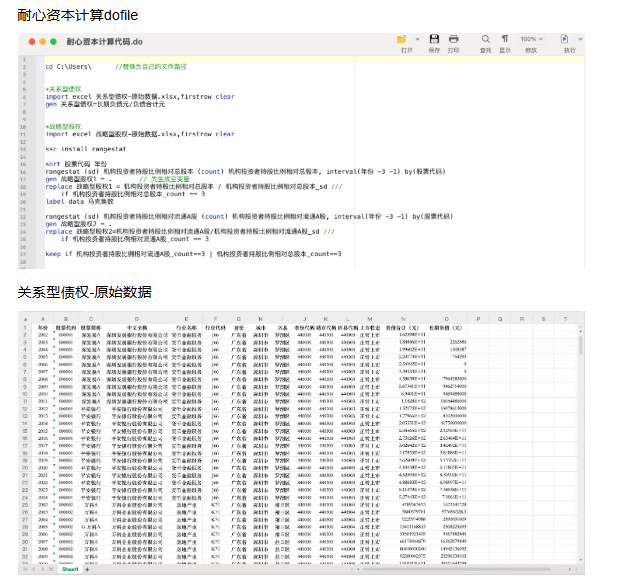Go to the first sheet with the navigation arrow
This screenshot has width=623, height=582.
pyautogui.click(x=25, y=569)
